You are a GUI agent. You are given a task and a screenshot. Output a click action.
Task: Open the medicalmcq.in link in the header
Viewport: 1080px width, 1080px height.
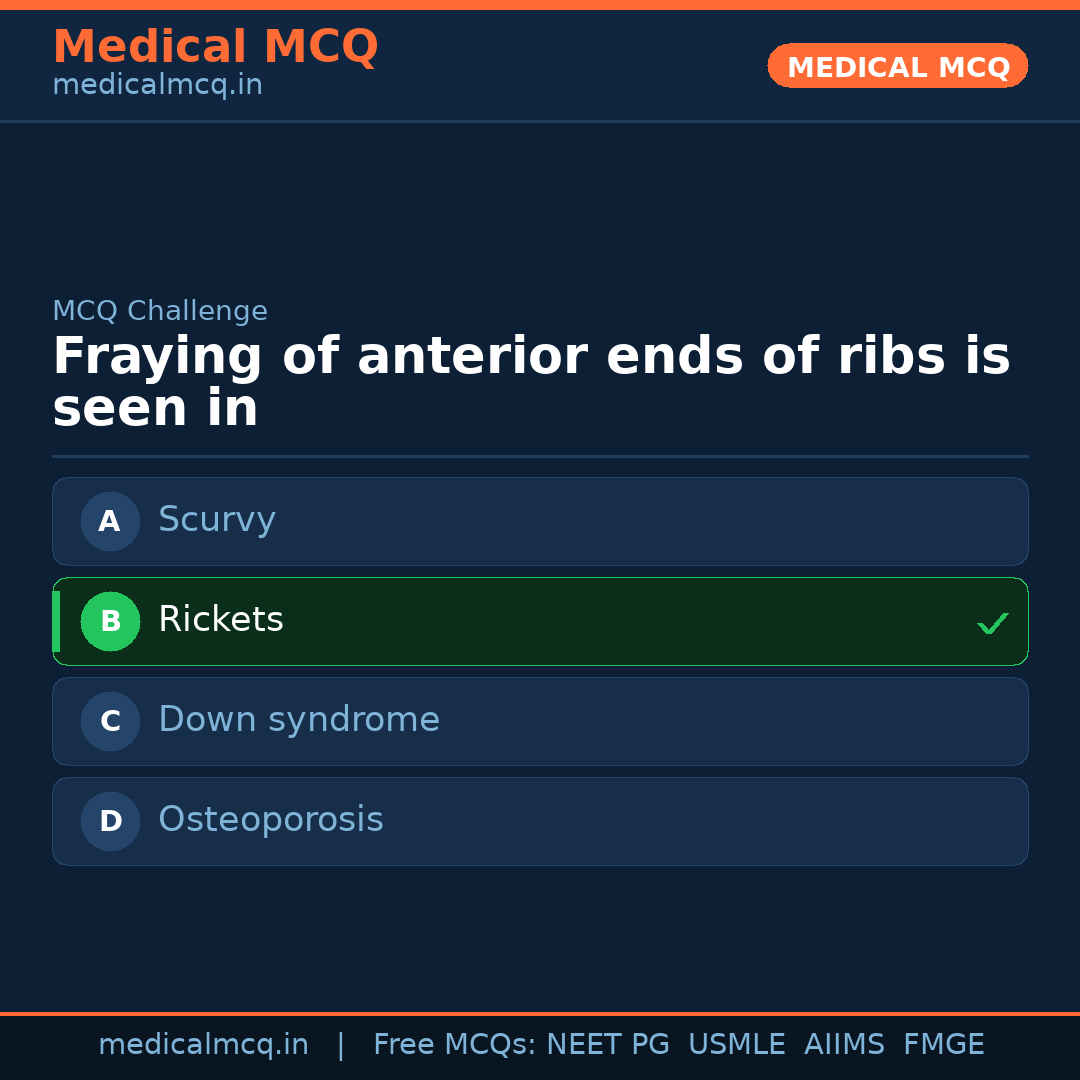tap(157, 86)
